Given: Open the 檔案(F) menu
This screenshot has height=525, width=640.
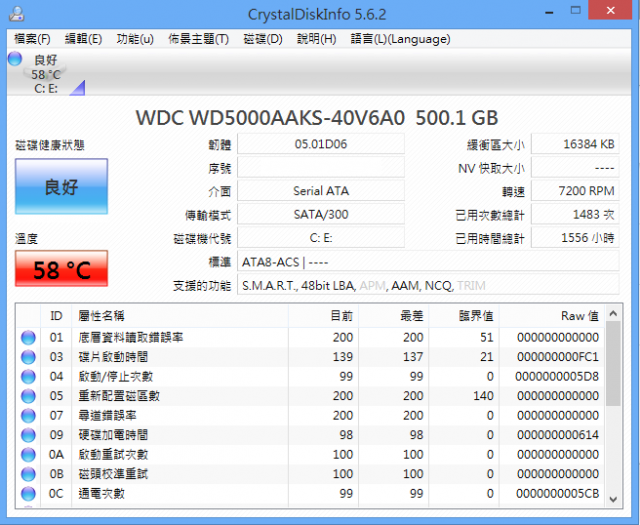Looking at the screenshot, I should pyautogui.click(x=32, y=39).
